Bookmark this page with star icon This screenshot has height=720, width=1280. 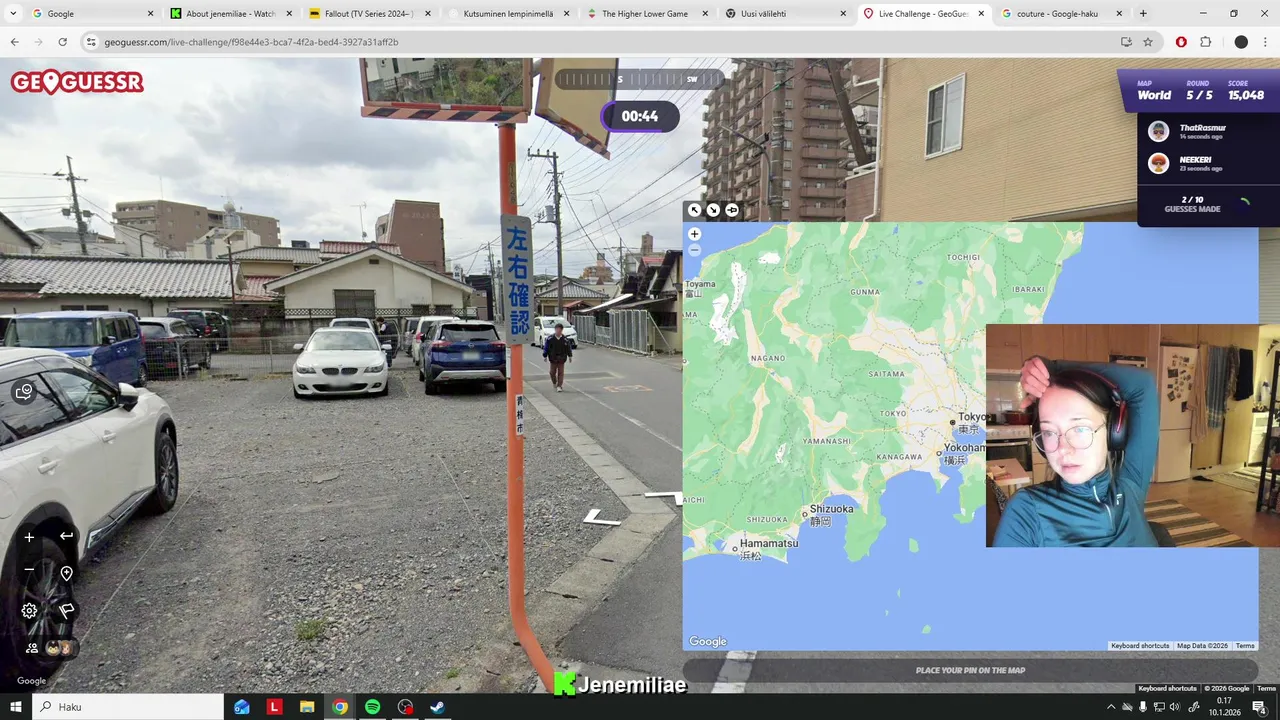coord(1148,42)
